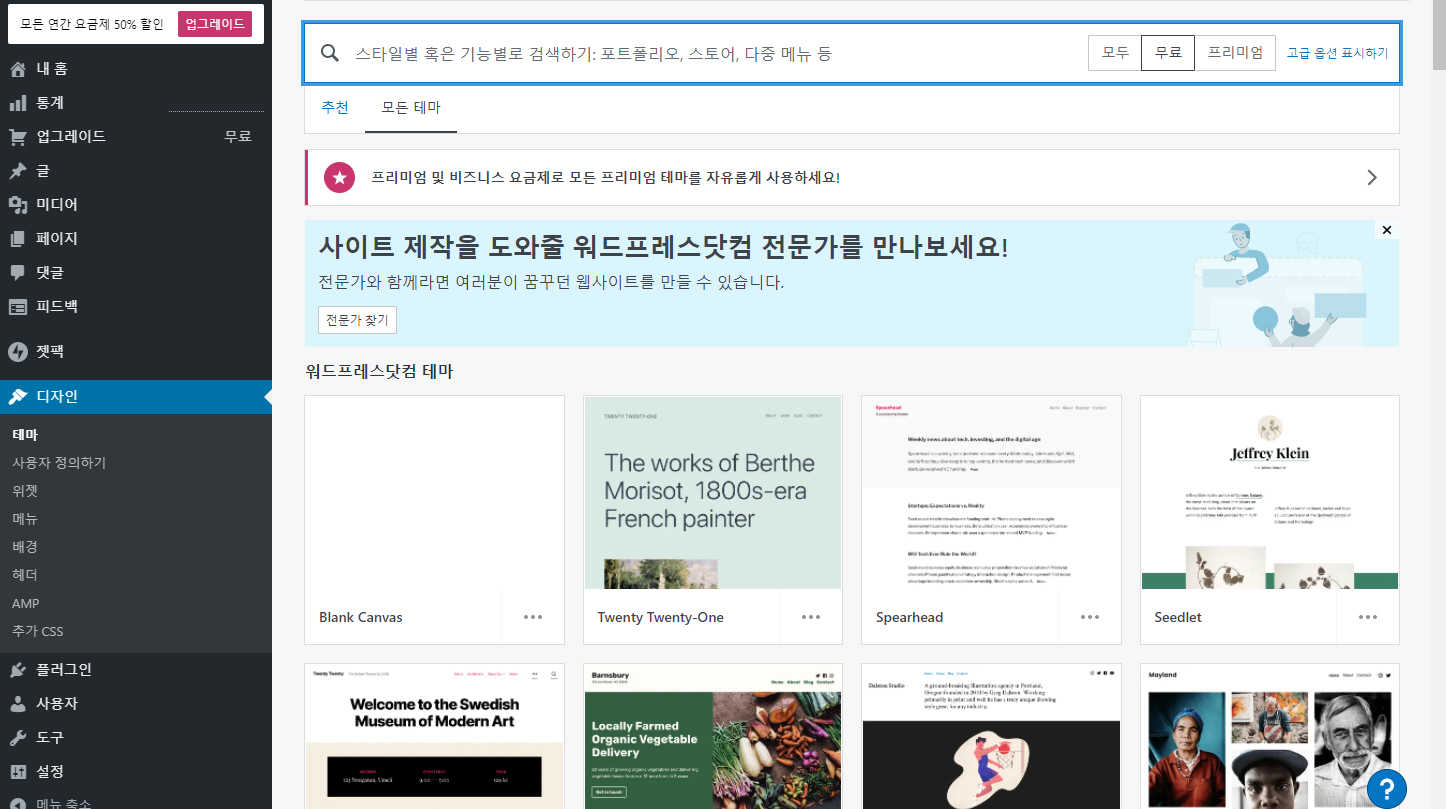Select the 모두 (All) filter

(1115, 53)
